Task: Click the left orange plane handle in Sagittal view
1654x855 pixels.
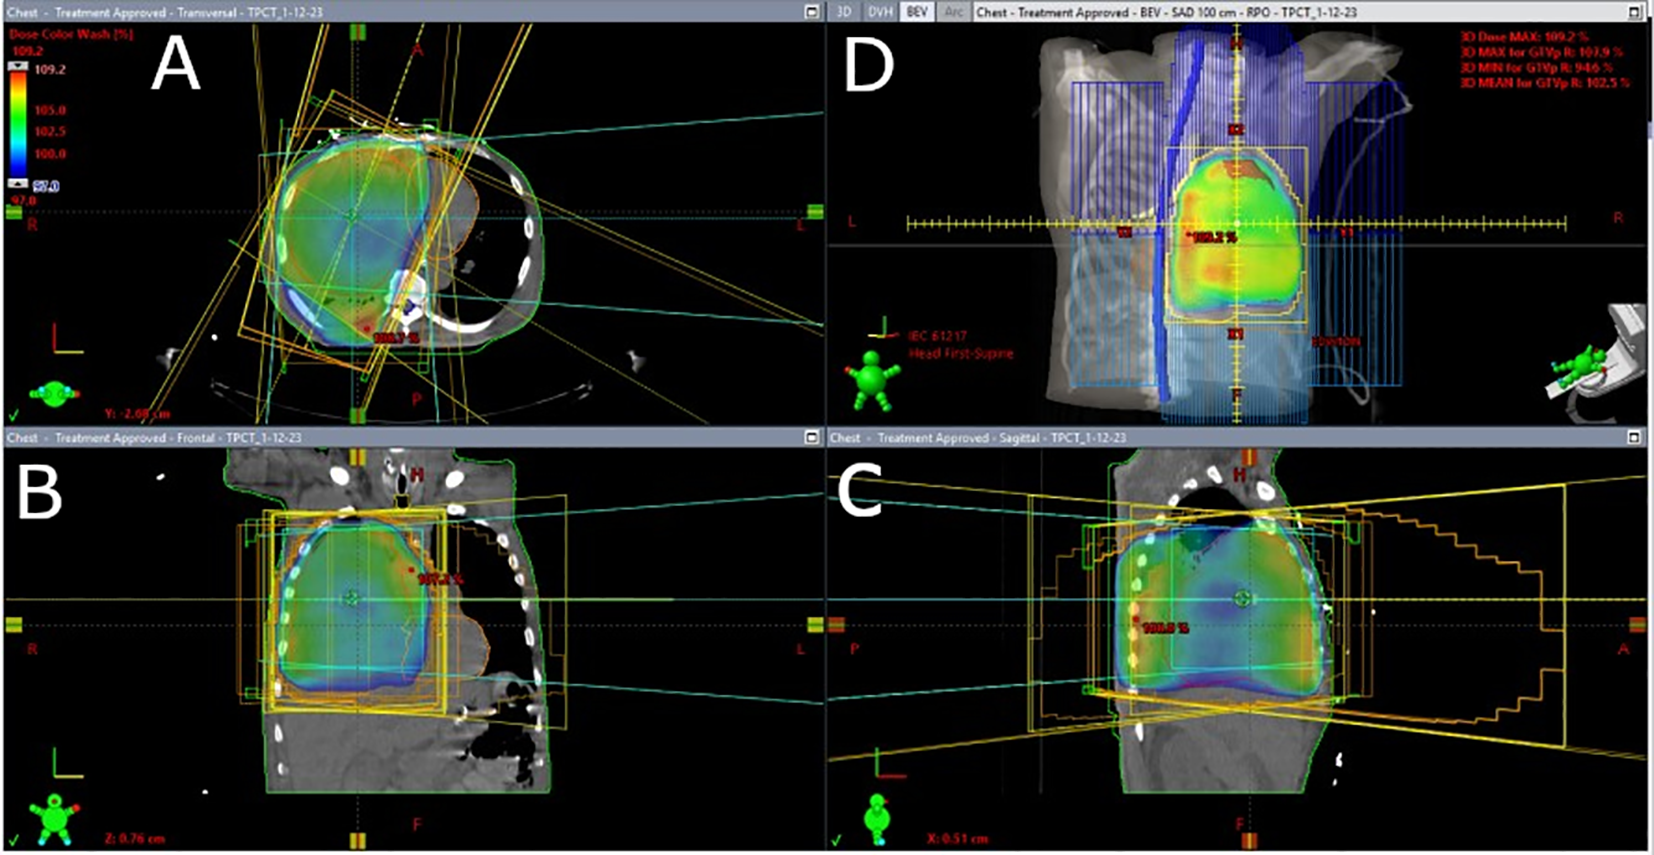Action: click(837, 625)
